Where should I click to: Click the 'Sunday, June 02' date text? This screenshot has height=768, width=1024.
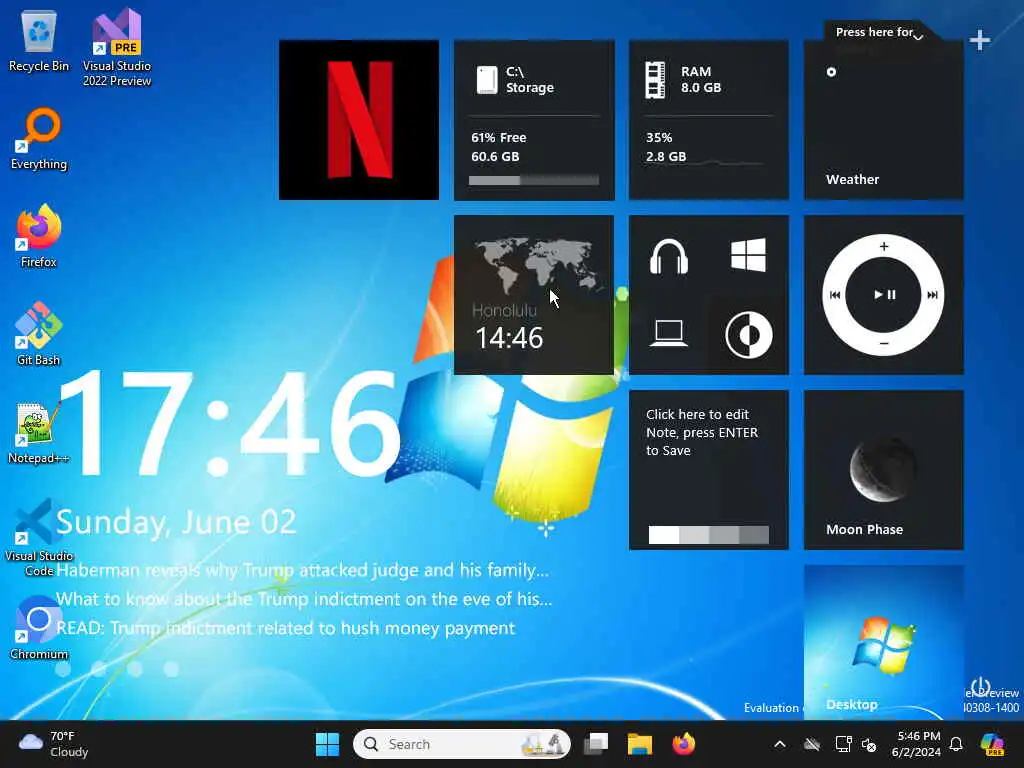(176, 522)
